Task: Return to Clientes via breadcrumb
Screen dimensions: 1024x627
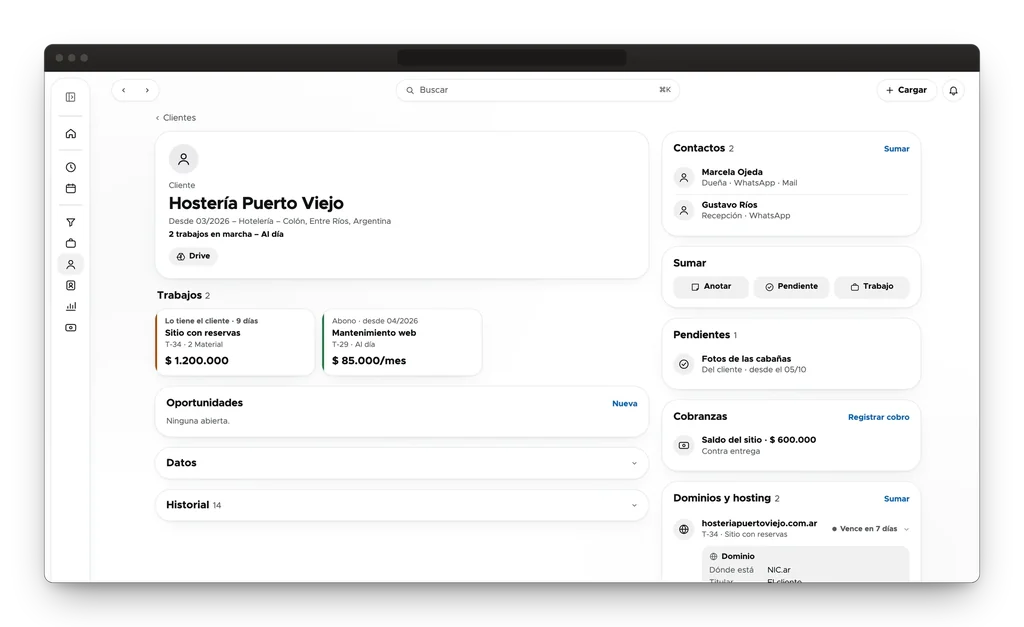Action: pos(176,118)
